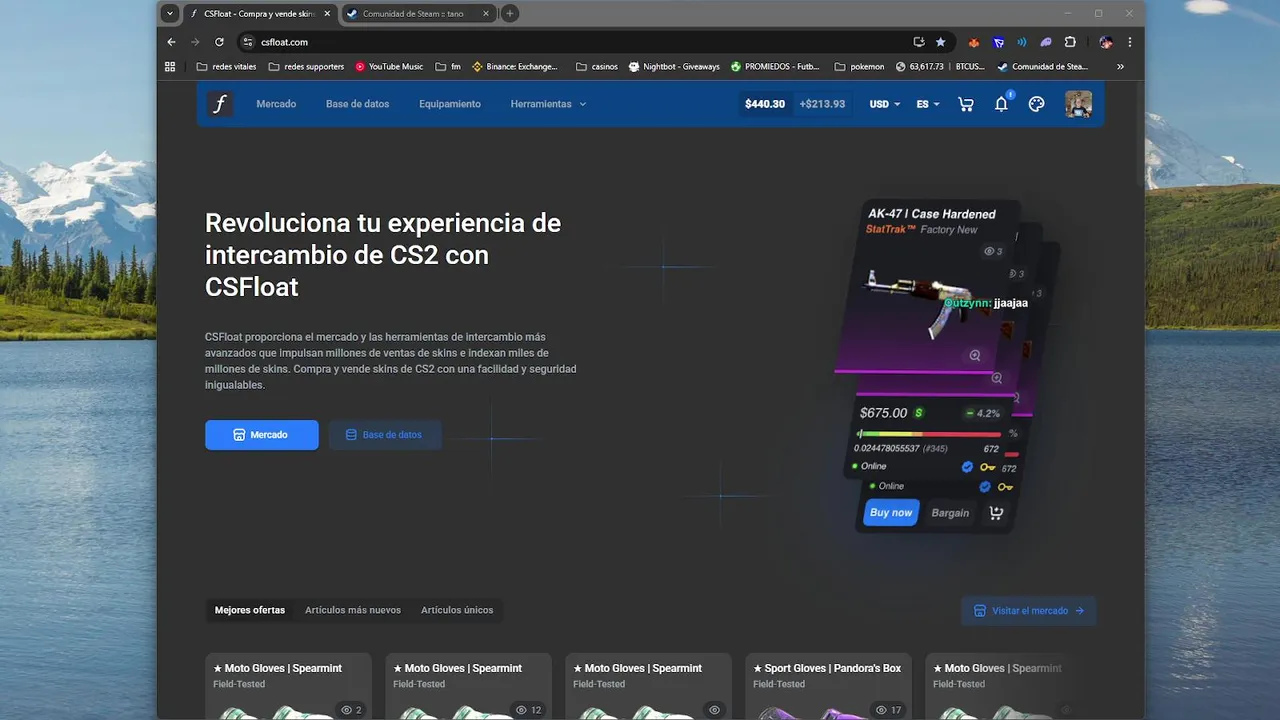The height and width of the screenshot is (720, 1280).
Task: Open the user profile avatar
Action: click(x=1078, y=104)
